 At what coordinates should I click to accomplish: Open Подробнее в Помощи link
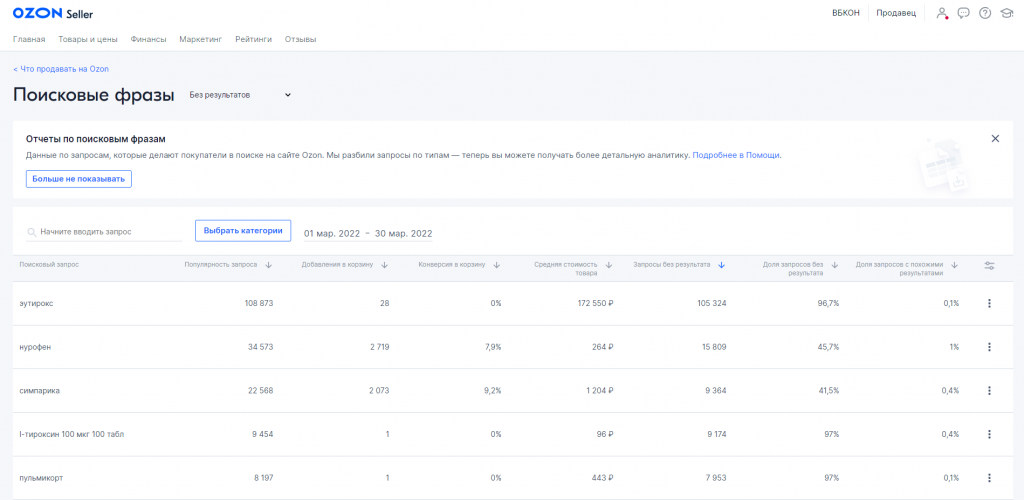(x=736, y=156)
